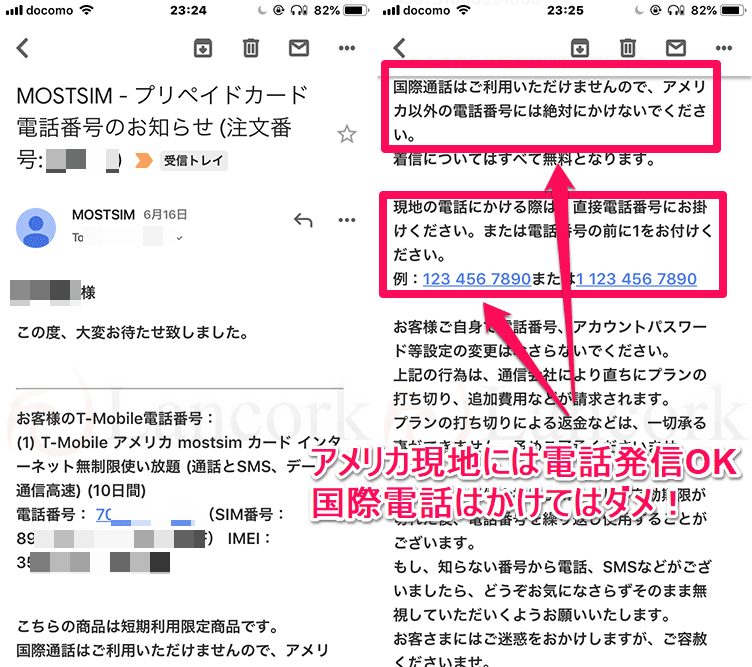Call the example number 123 456 7890
Screen dimensions: 752x667
point(477,279)
